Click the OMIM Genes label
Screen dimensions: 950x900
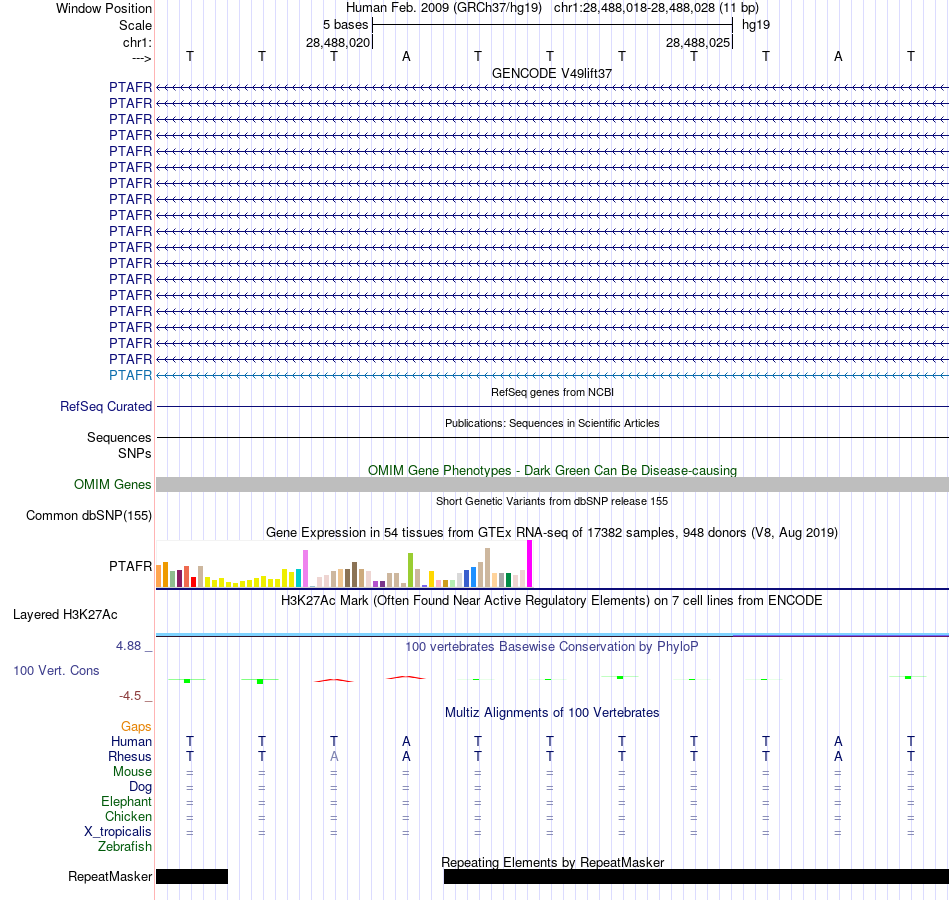pyautogui.click(x=112, y=484)
